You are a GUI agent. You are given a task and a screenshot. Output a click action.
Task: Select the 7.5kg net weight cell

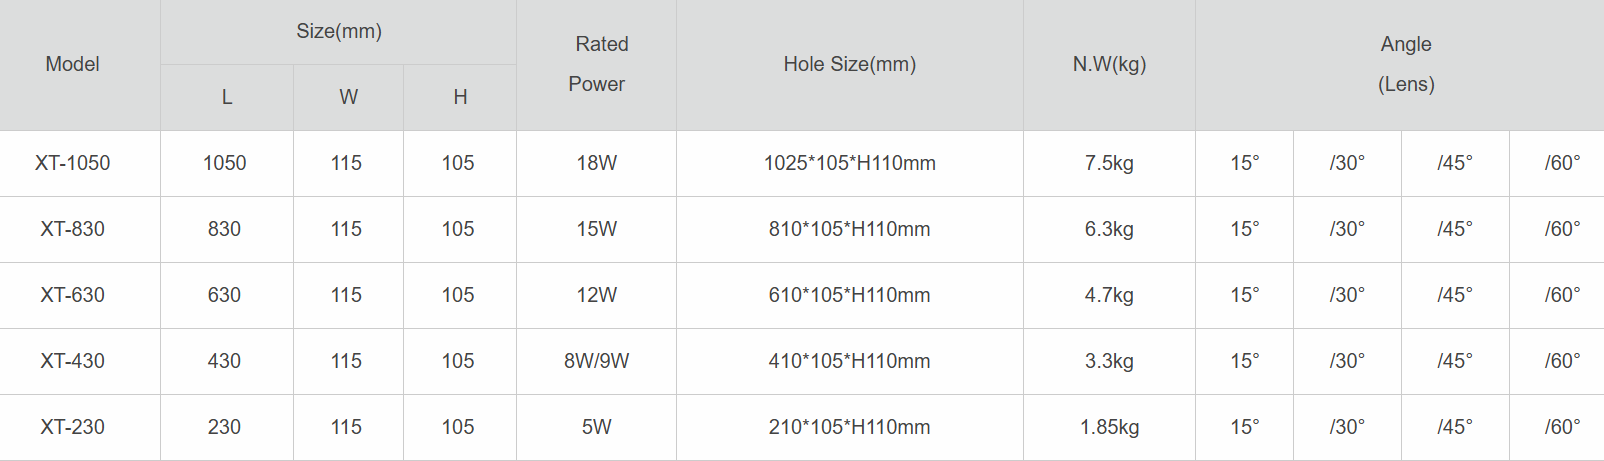click(x=1109, y=163)
